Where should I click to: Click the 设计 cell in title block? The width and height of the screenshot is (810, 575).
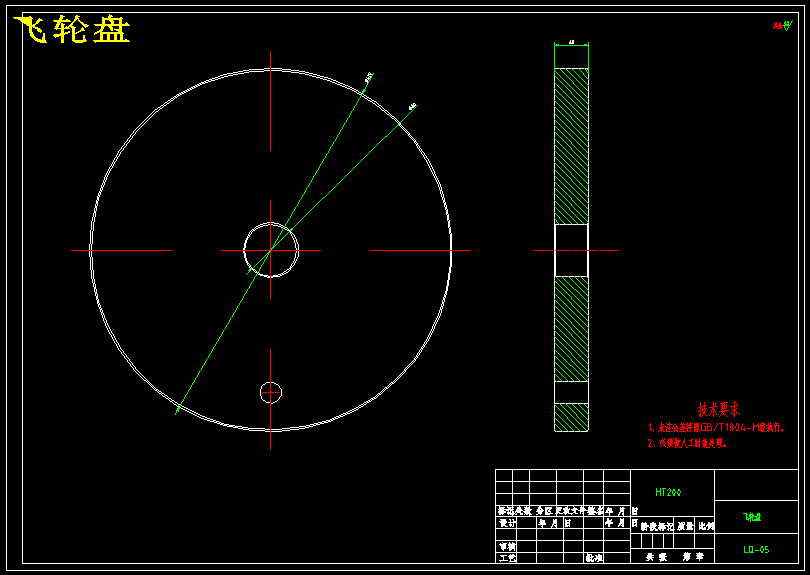coord(507,523)
